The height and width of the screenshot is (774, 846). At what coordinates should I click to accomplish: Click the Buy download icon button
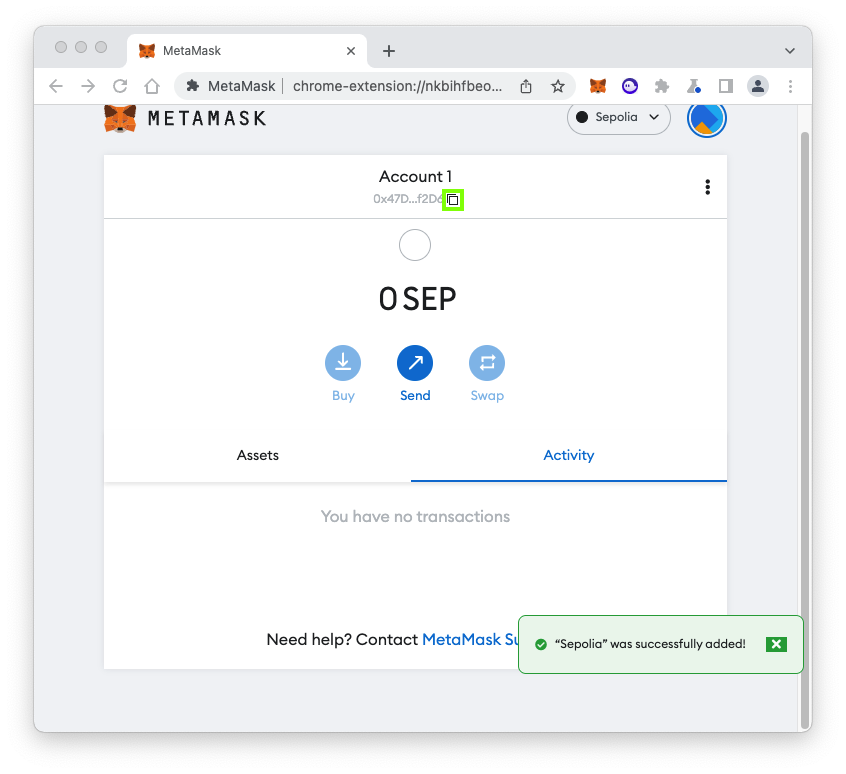(343, 362)
